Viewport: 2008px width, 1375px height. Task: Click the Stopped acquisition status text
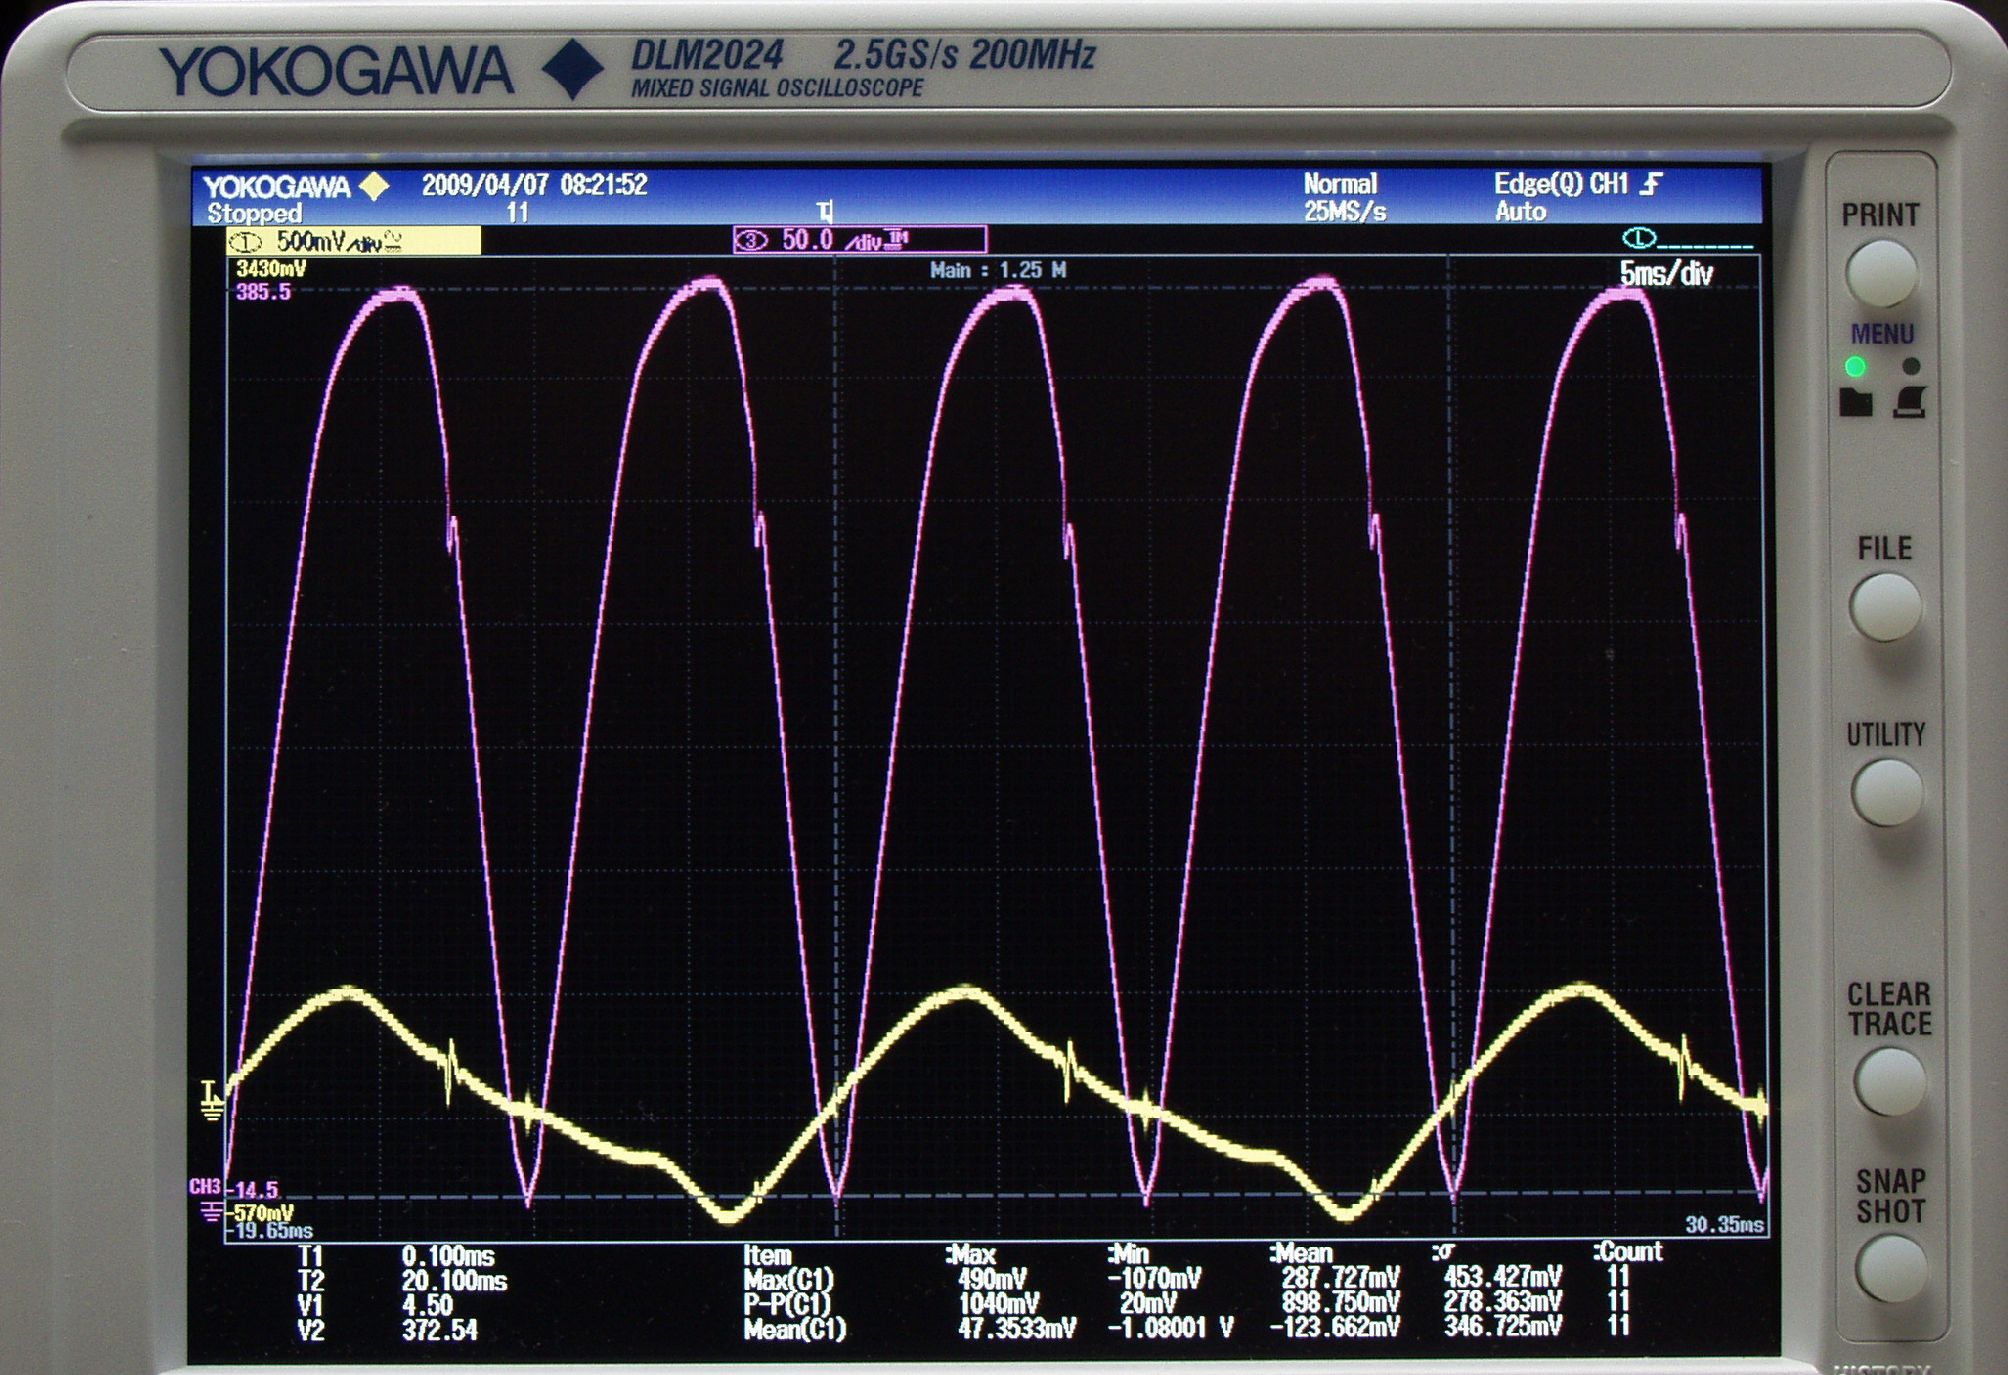point(254,213)
